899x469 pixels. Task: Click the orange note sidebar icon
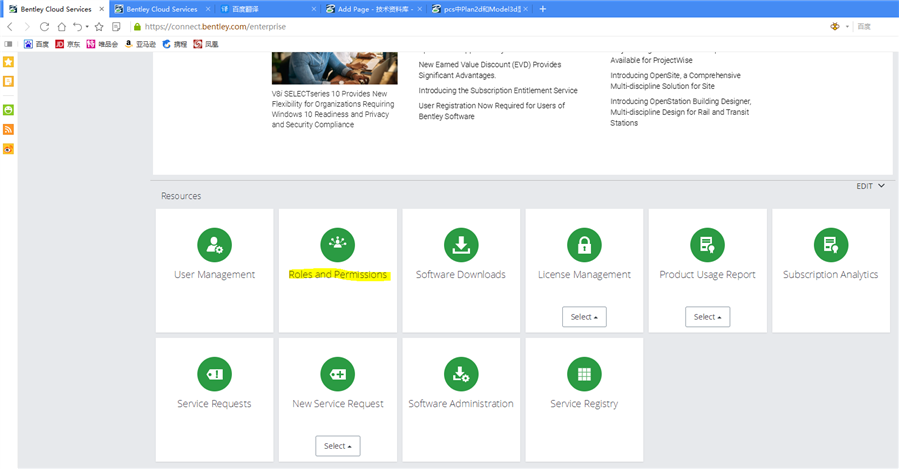pyautogui.click(x=8, y=81)
